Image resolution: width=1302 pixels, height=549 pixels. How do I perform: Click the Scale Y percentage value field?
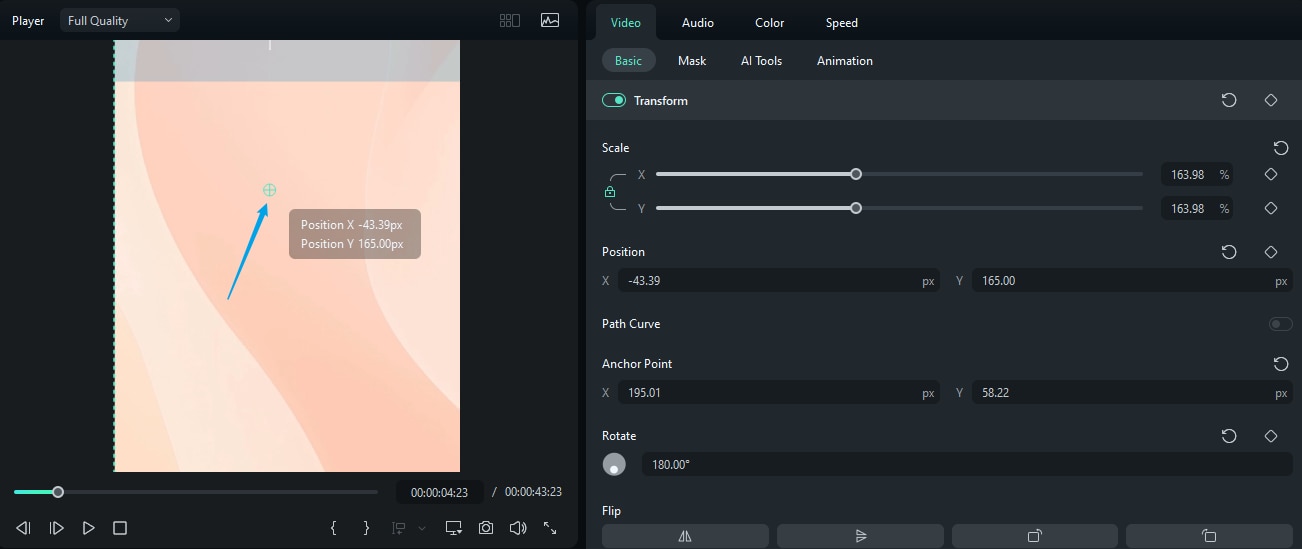1197,208
